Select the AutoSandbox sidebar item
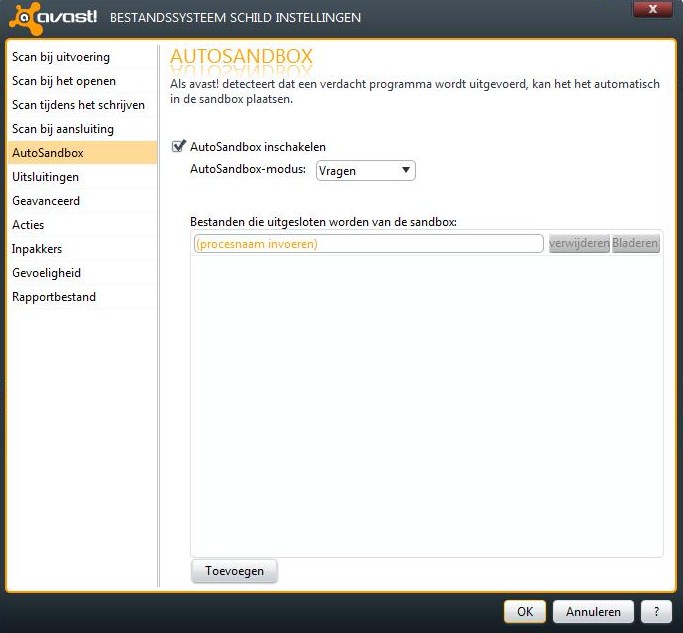683x633 pixels. tap(82, 153)
